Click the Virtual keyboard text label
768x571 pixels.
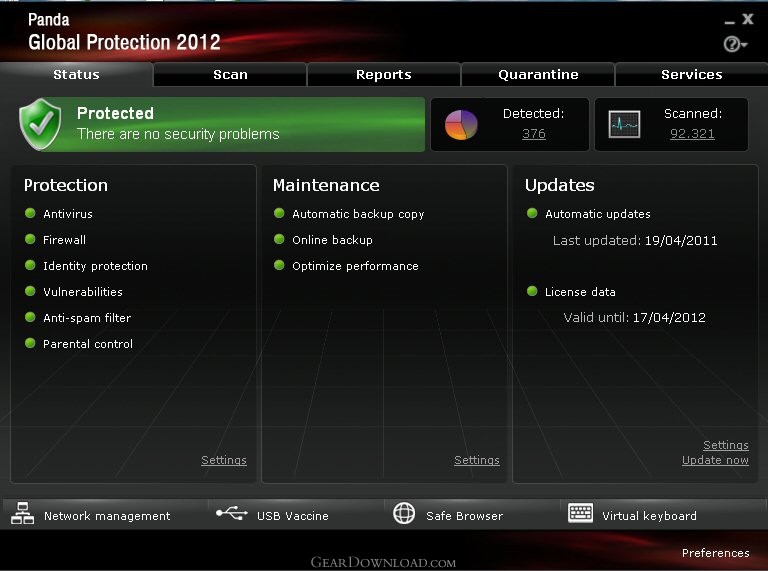pyautogui.click(x=649, y=516)
